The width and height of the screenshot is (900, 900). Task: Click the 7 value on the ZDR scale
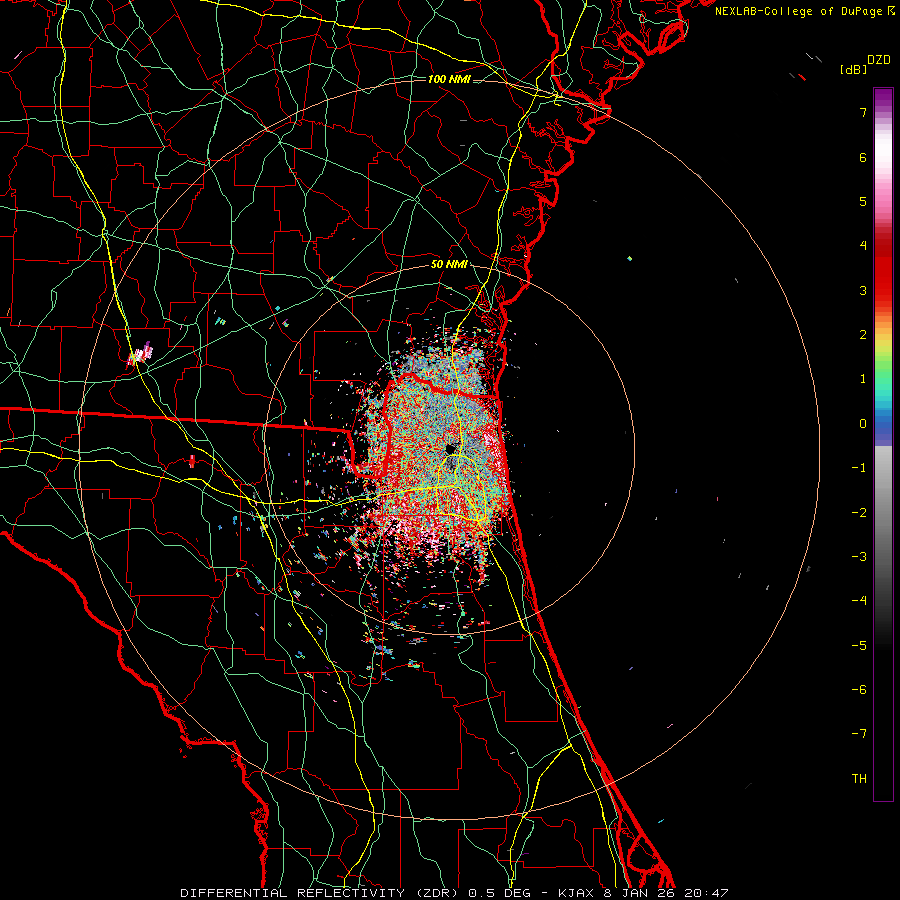[863, 113]
